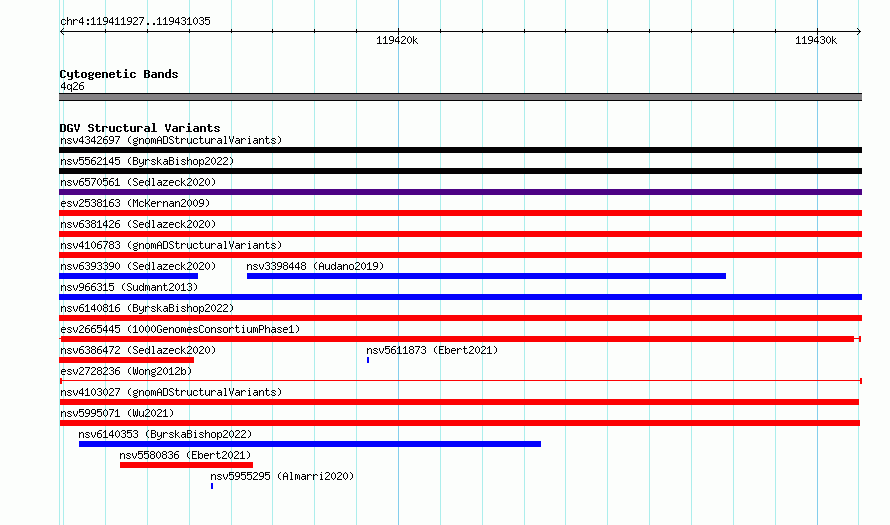Open nsv3398448 Audano2019 label
Viewport: 890px width, 525px height.
(315, 266)
